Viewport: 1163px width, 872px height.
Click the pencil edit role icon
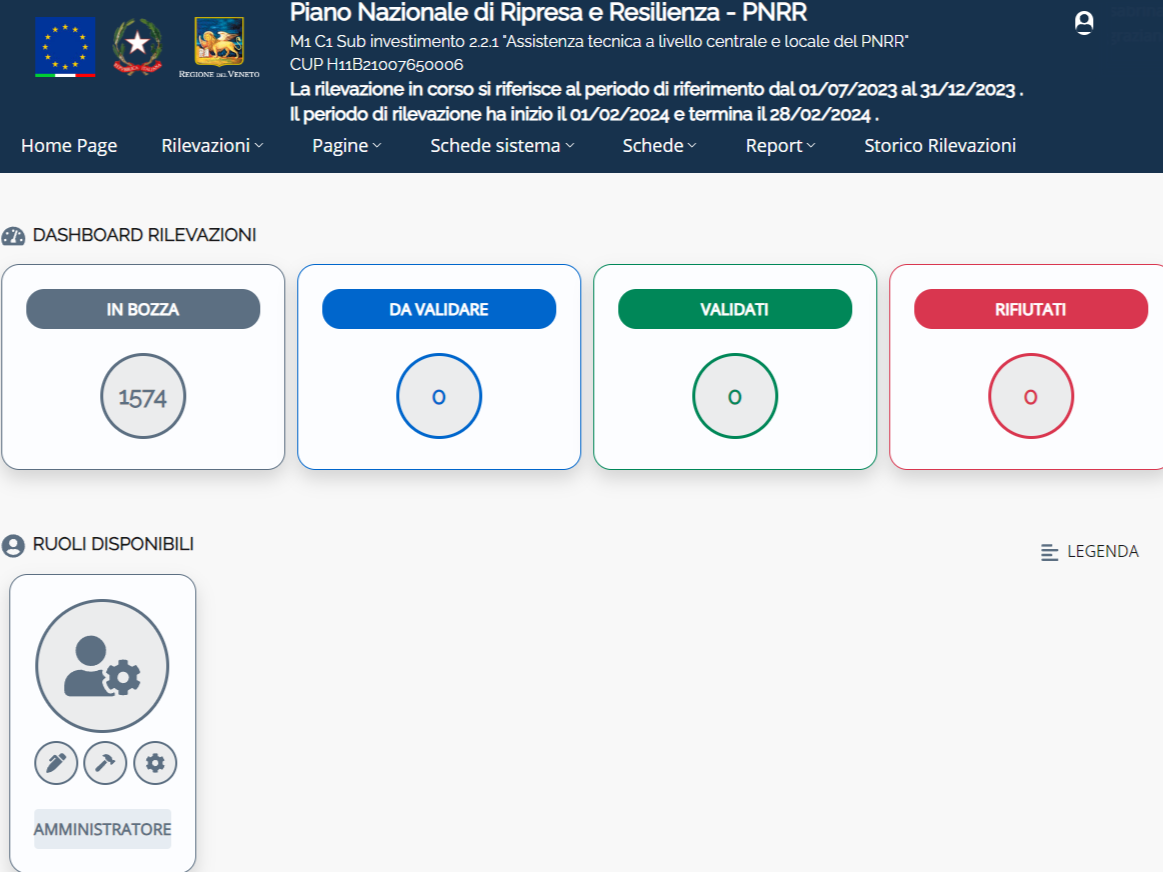click(x=56, y=763)
